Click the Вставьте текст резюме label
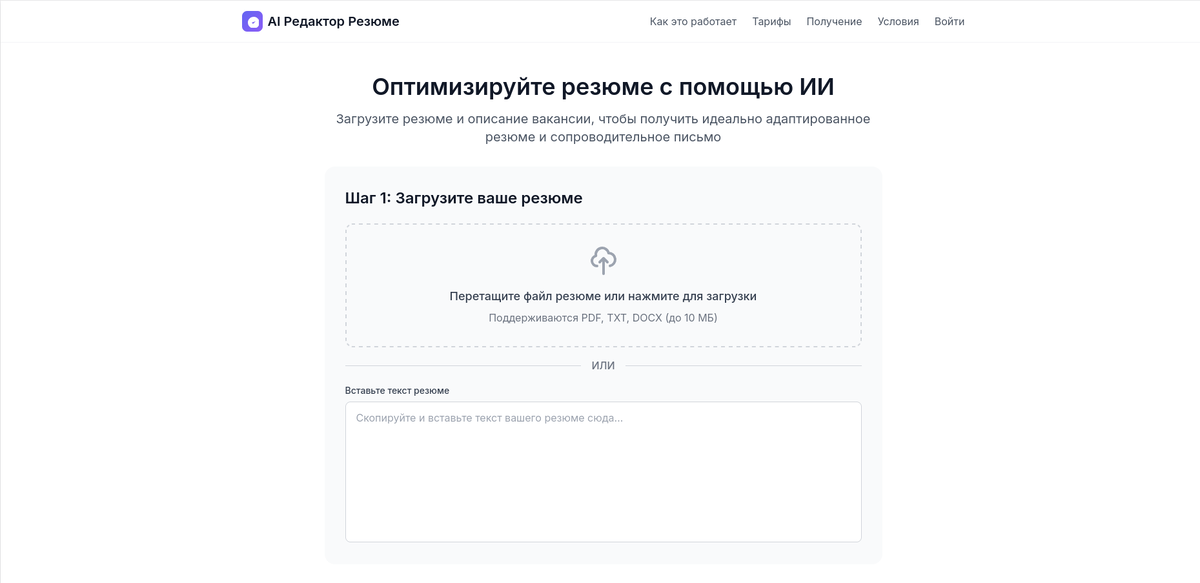This screenshot has width=1200, height=583. 397,390
